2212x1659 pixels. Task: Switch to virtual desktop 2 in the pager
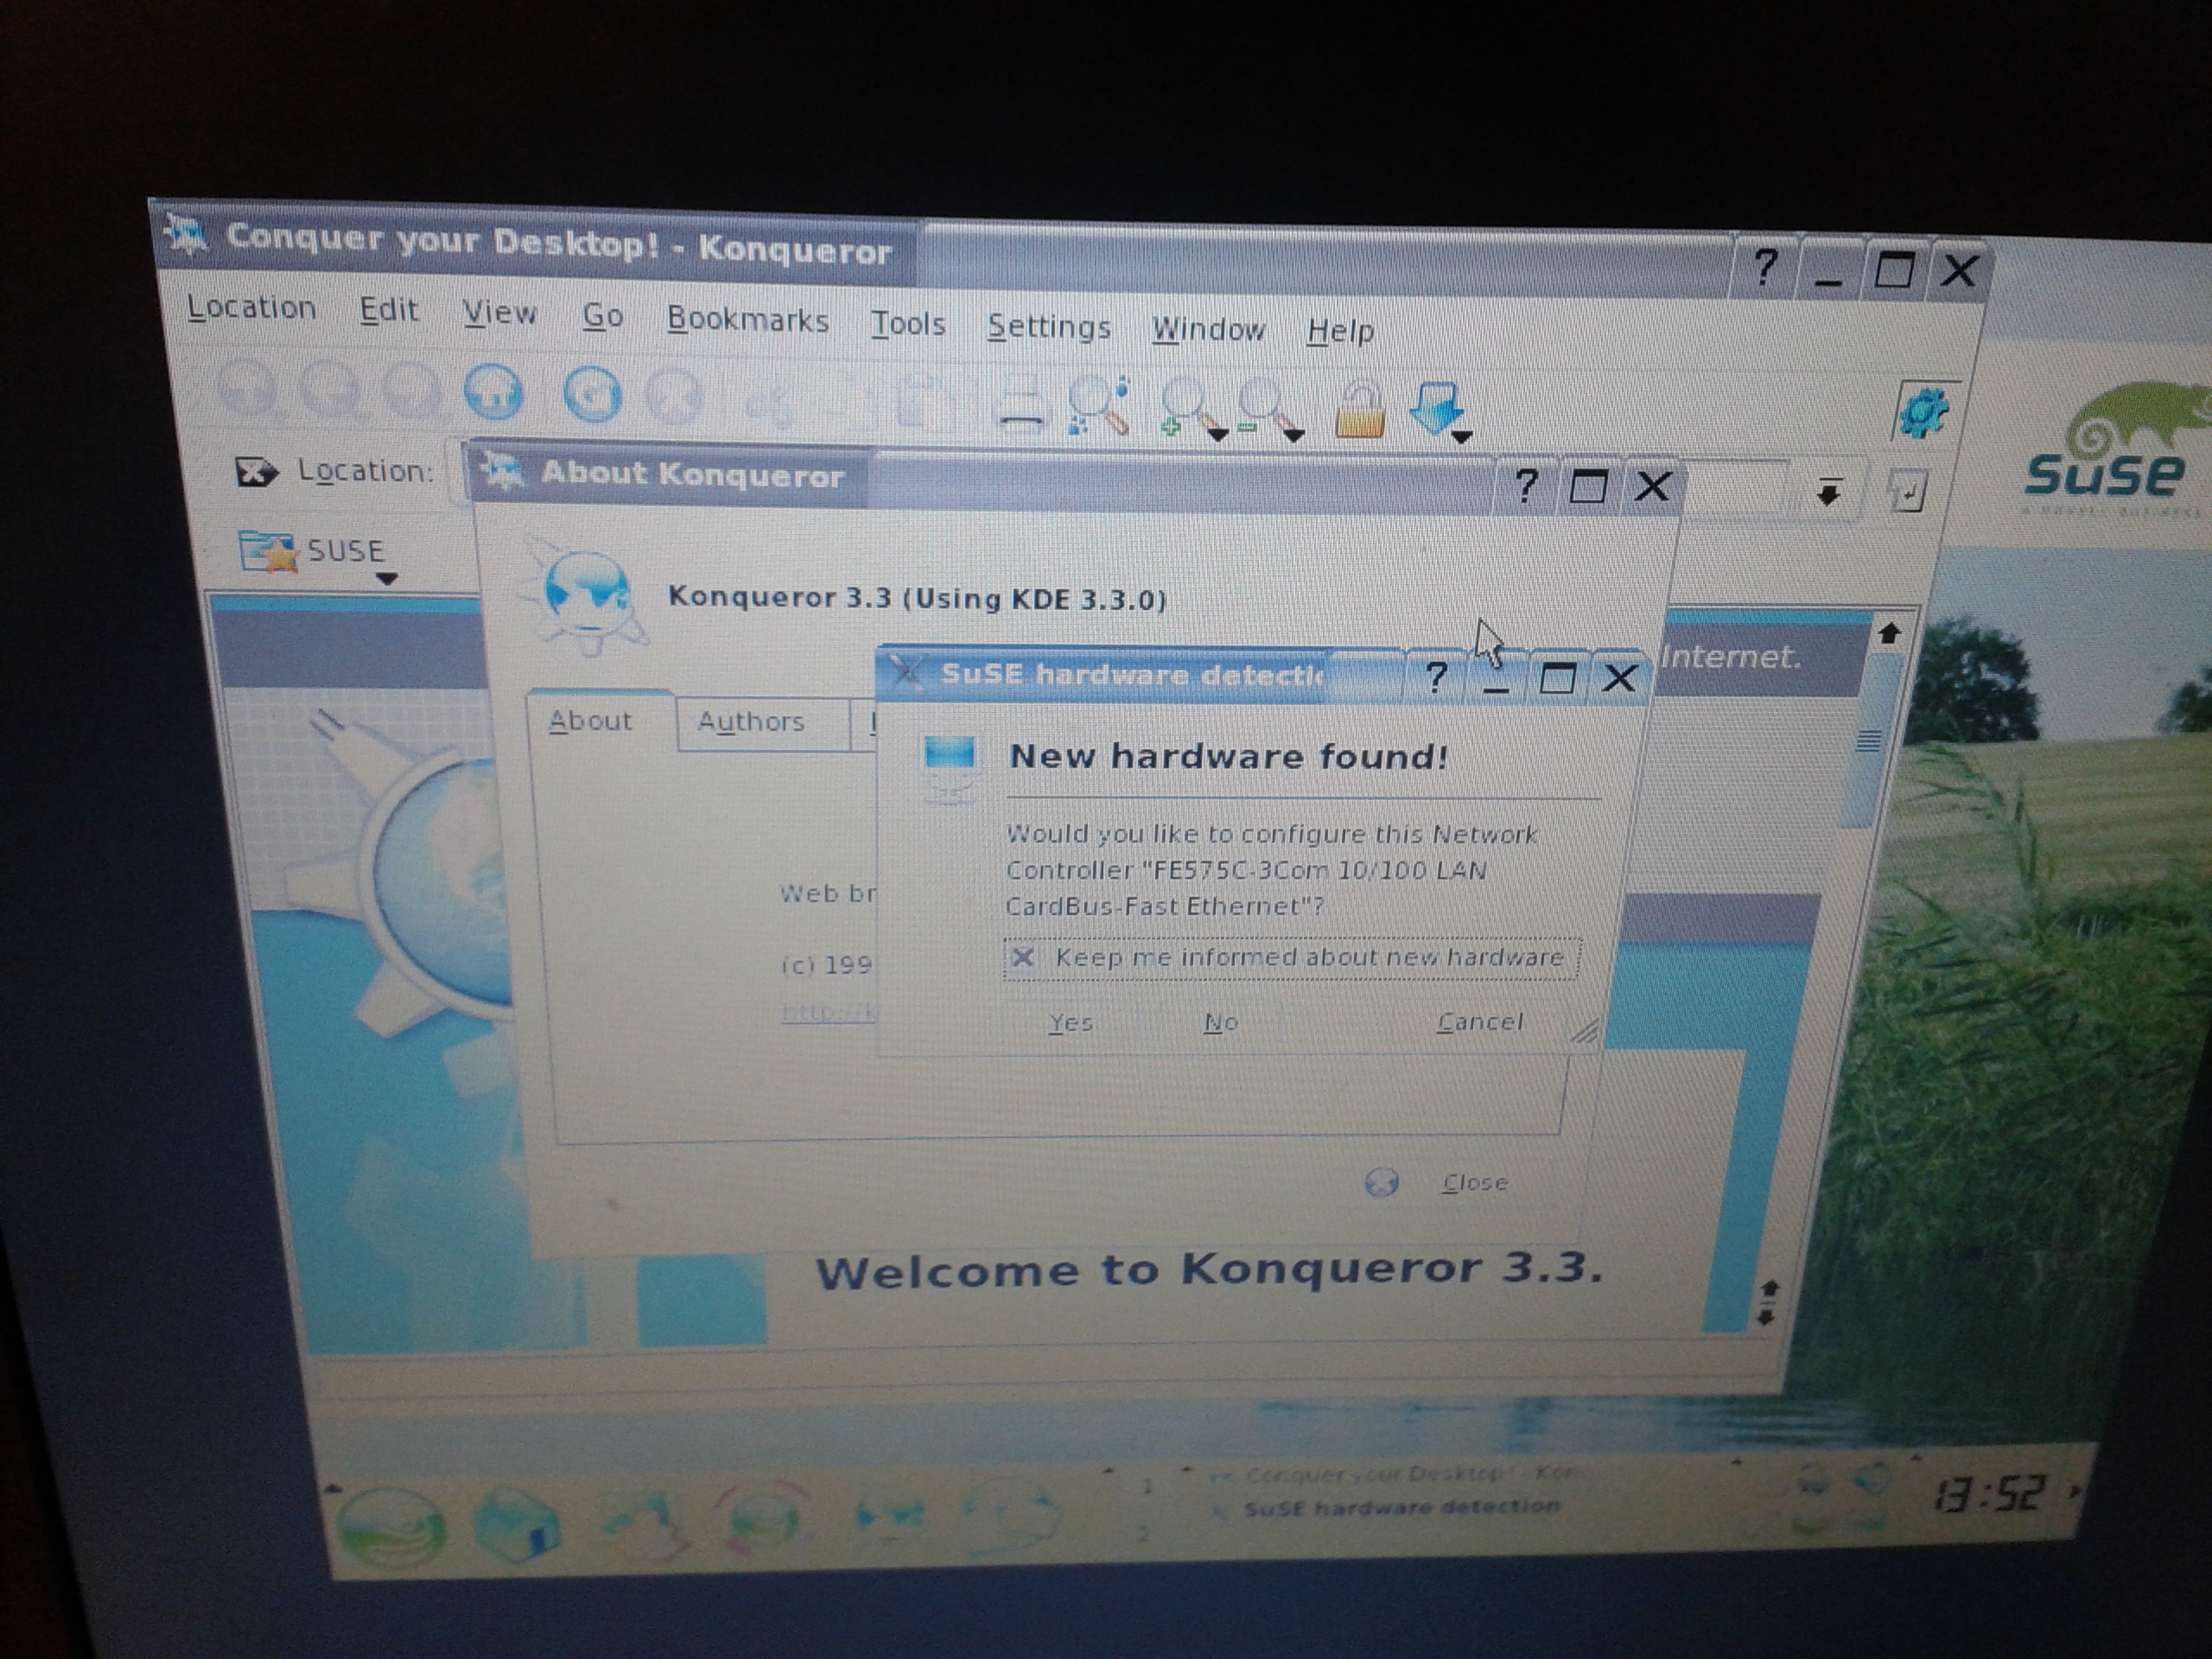coord(1145,1533)
